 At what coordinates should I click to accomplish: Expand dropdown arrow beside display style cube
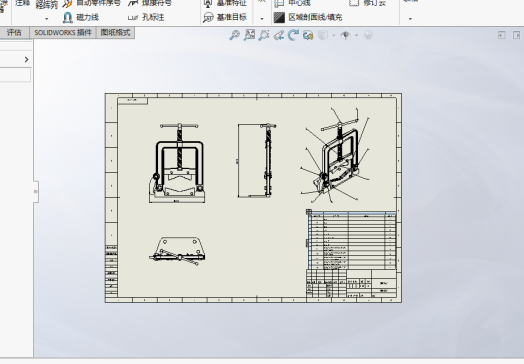334,35
